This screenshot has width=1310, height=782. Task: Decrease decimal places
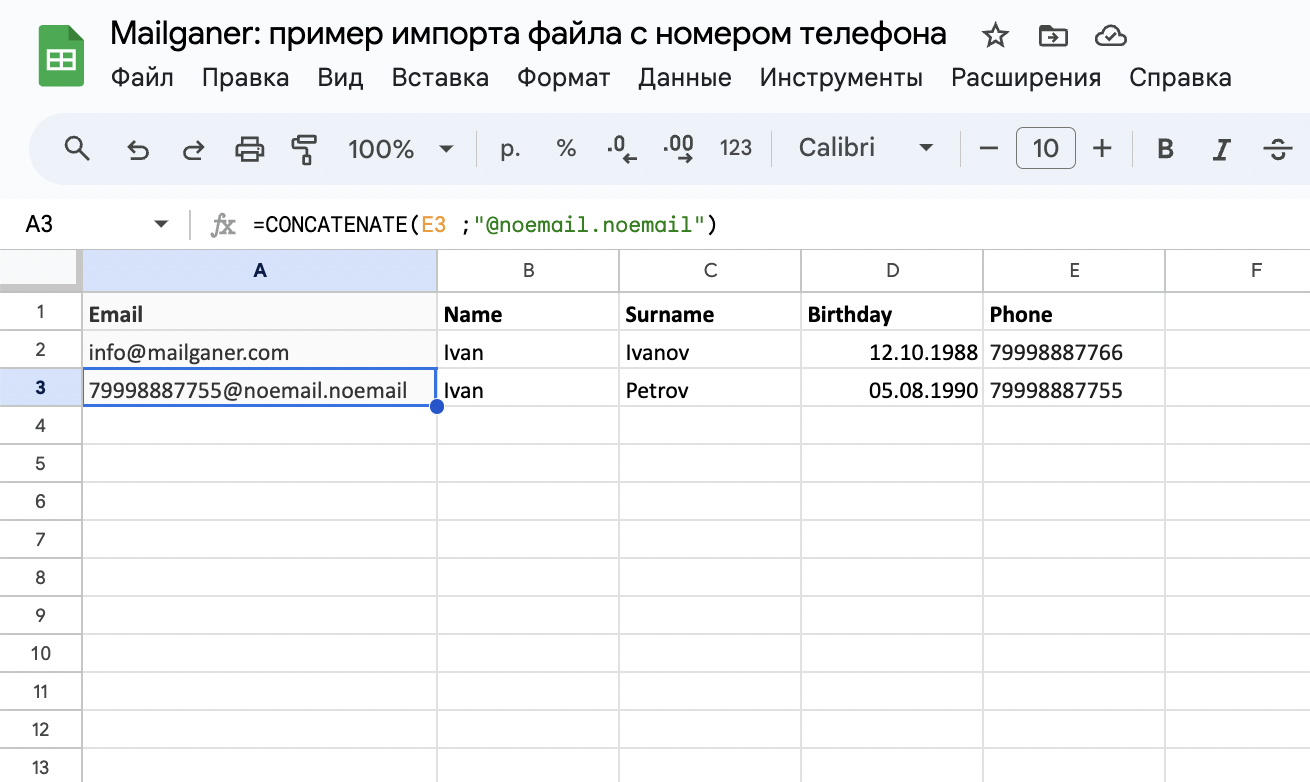pyautogui.click(x=622, y=149)
